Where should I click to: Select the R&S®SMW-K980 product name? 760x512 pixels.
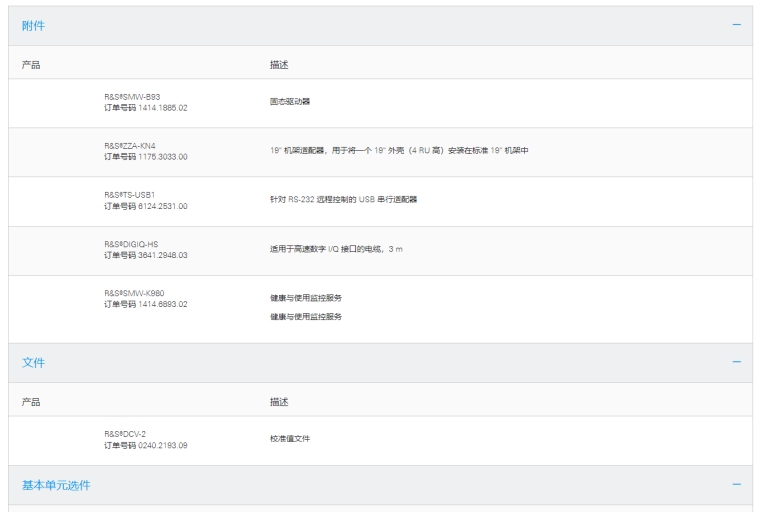[x=135, y=293]
